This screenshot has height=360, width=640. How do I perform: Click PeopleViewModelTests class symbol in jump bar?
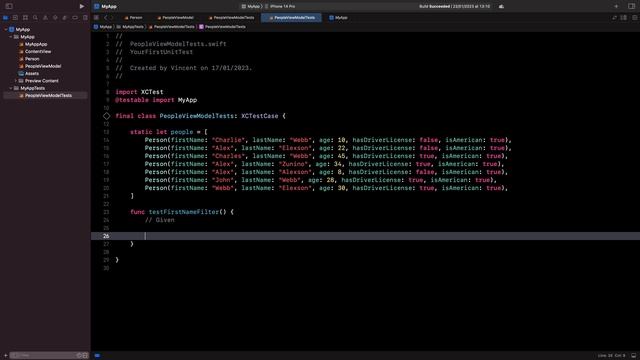pyautogui.click(x=222, y=27)
